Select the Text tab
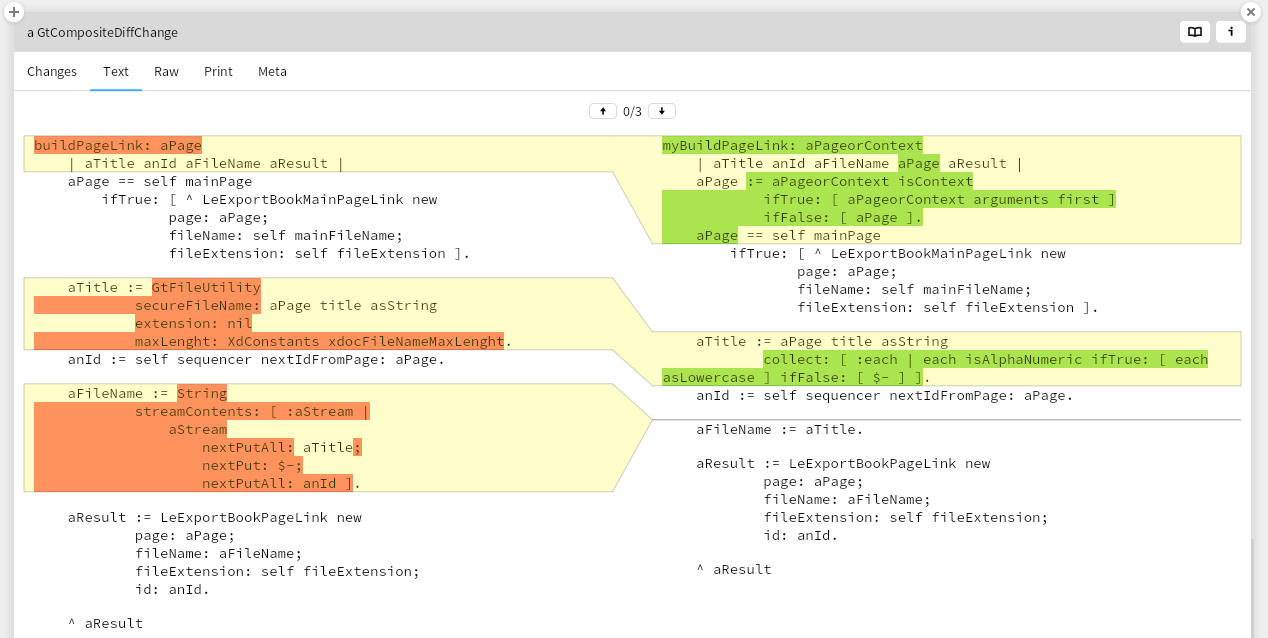This screenshot has height=638, width=1268. [116, 71]
